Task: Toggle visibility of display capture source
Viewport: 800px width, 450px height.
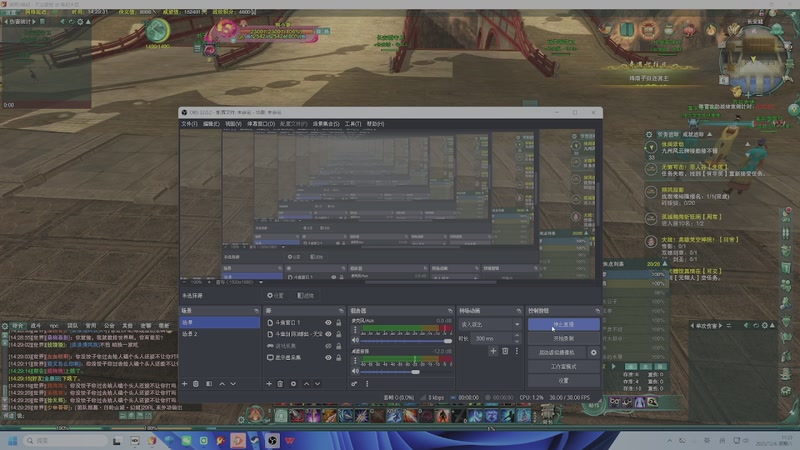Action: pos(328,358)
